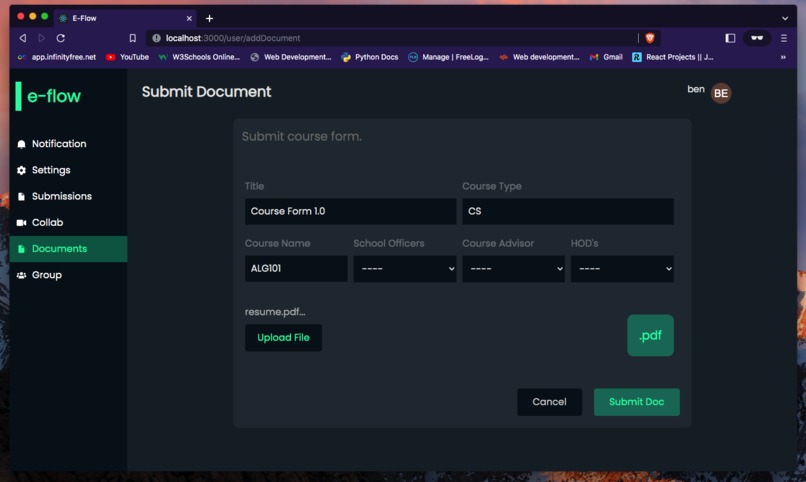Expand the tab search chevron at top right
The height and width of the screenshot is (482, 806).
point(785,18)
